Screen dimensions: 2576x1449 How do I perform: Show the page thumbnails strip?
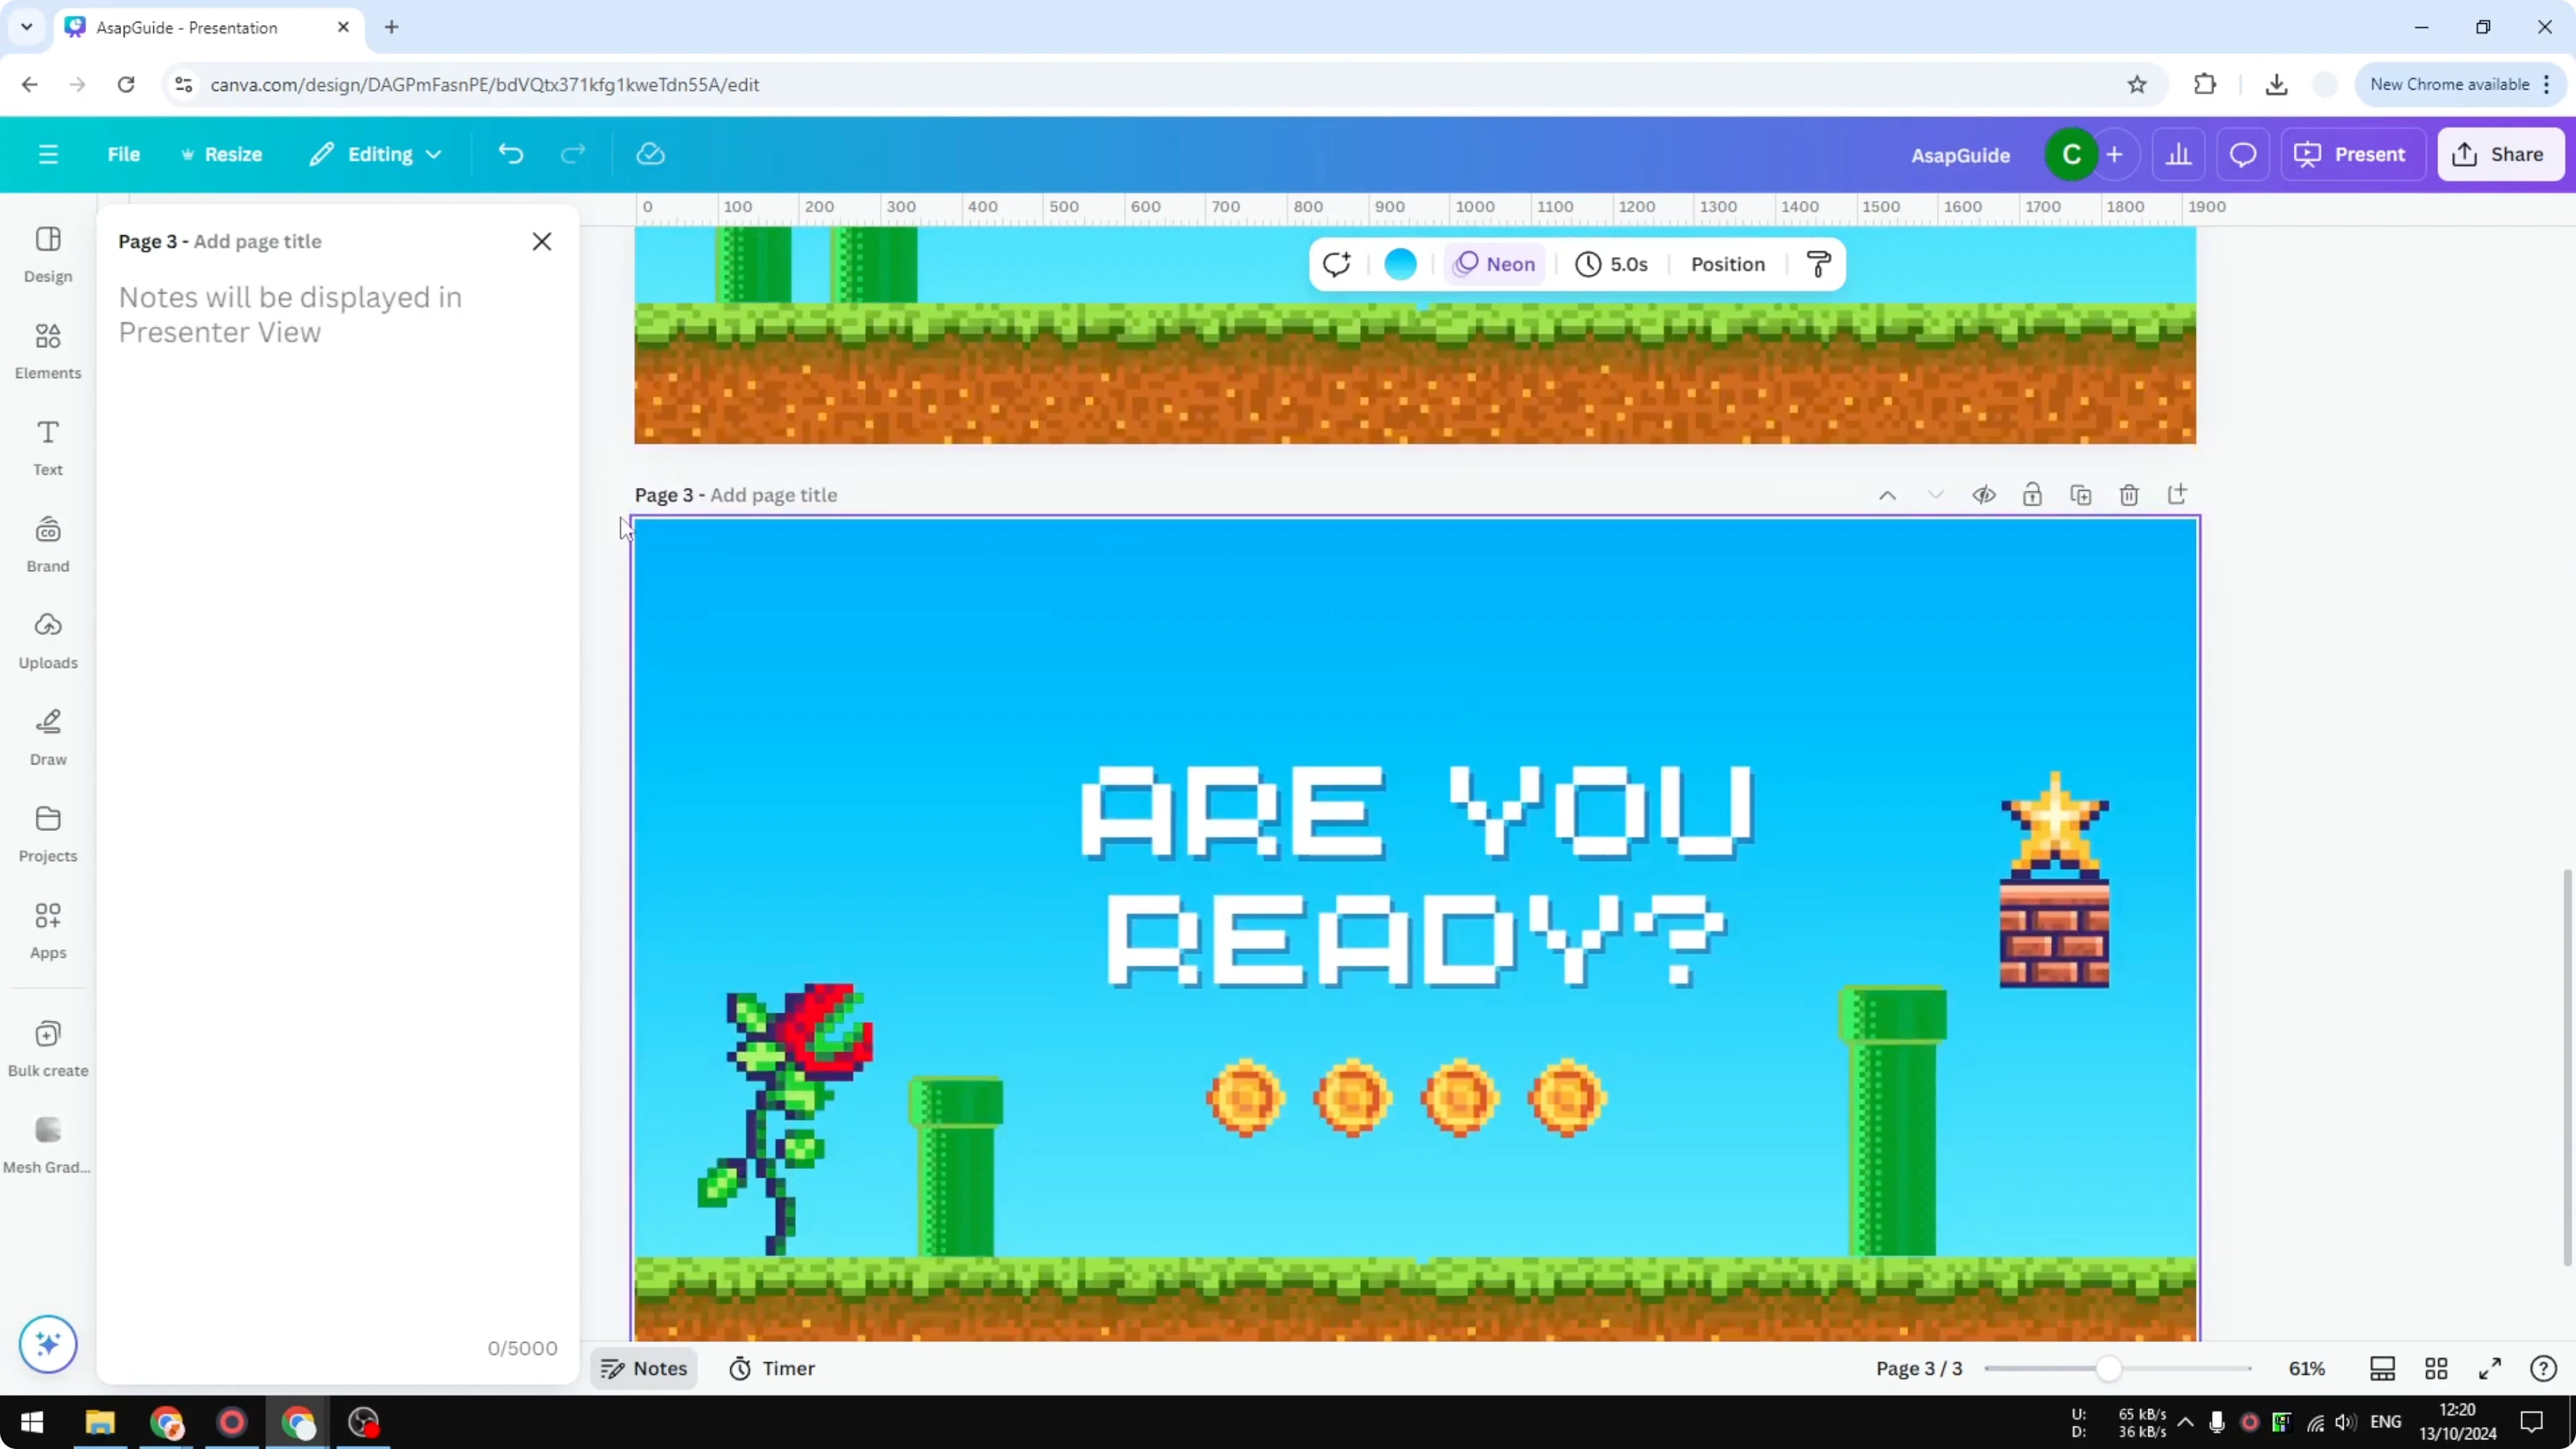[x=2383, y=1368]
